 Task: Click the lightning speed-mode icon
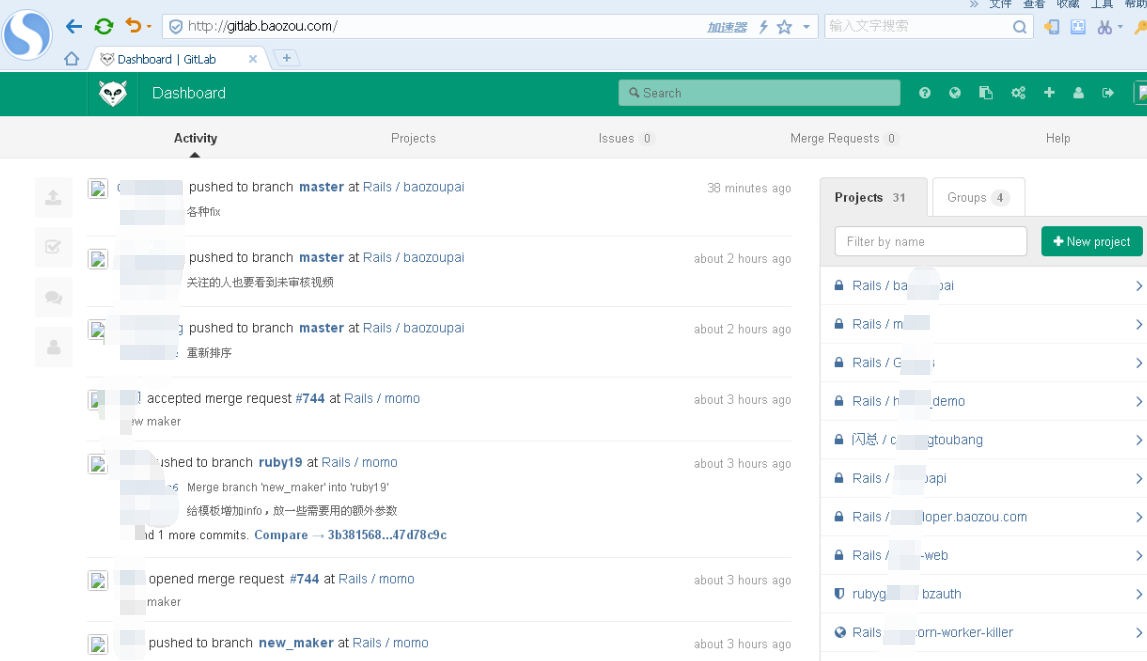tap(763, 27)
